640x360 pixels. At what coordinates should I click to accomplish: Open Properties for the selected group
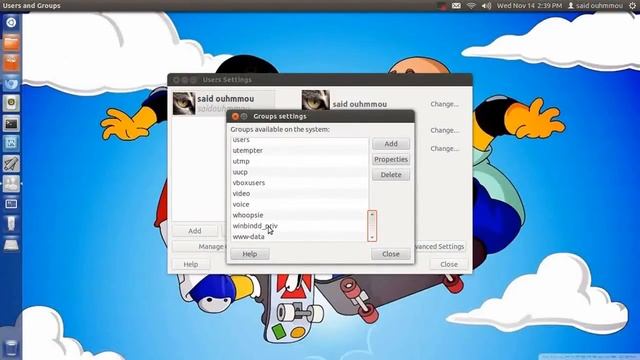tap(391, 159)
